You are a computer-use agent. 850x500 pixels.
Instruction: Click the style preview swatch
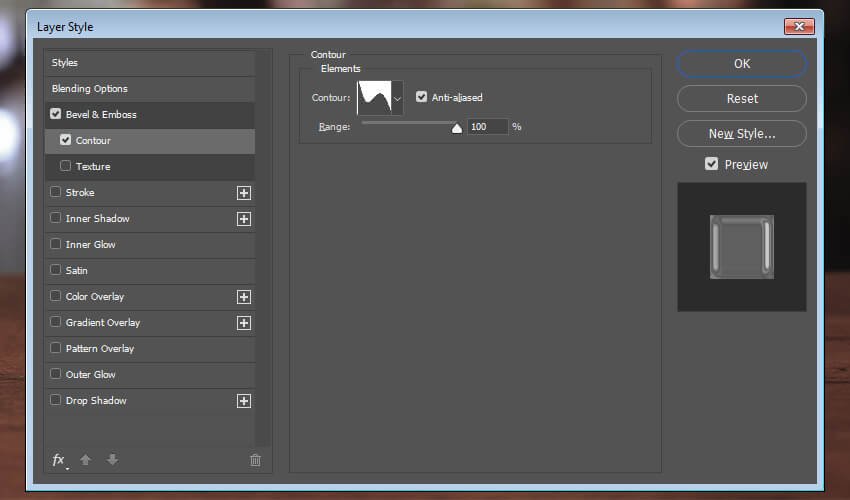pos(742,247)
